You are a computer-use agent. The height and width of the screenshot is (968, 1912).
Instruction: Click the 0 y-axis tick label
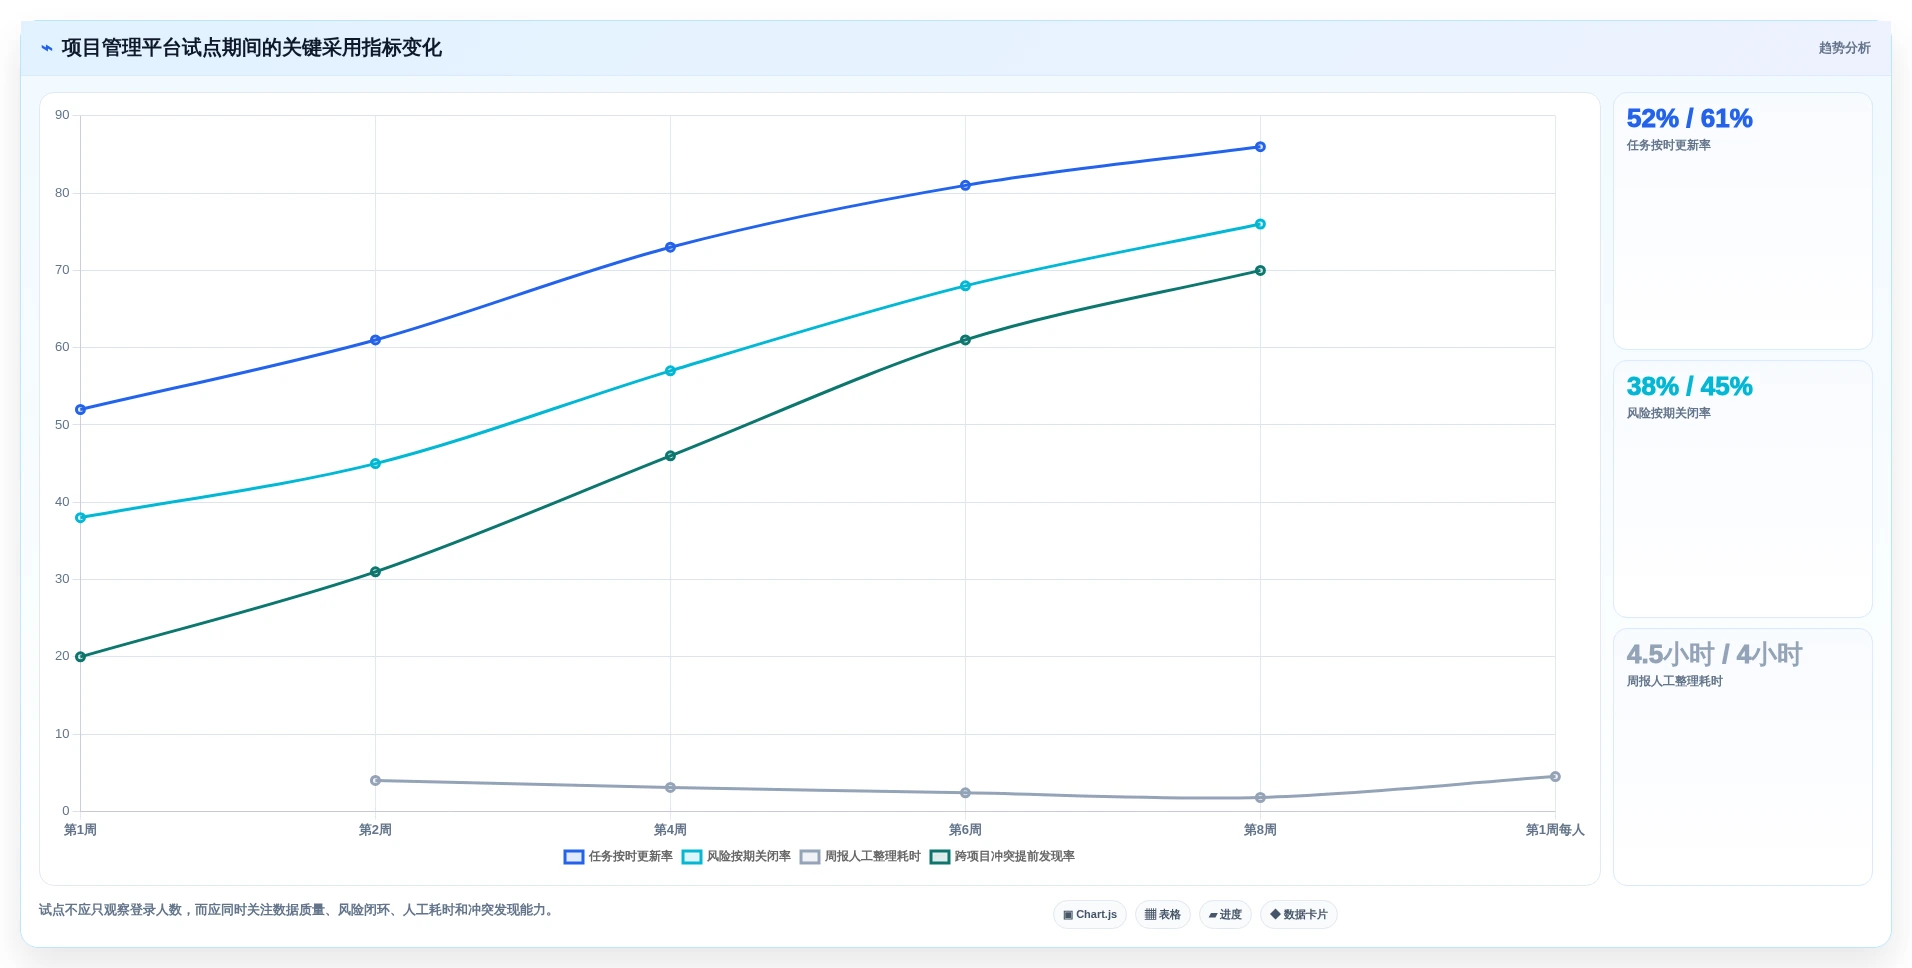pos(66,811)
